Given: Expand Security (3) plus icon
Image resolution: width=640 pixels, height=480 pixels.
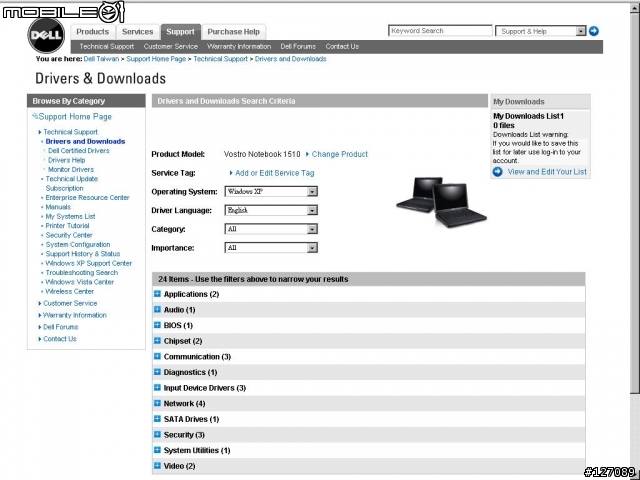Looking at the screenshot, I should (157, 434).
